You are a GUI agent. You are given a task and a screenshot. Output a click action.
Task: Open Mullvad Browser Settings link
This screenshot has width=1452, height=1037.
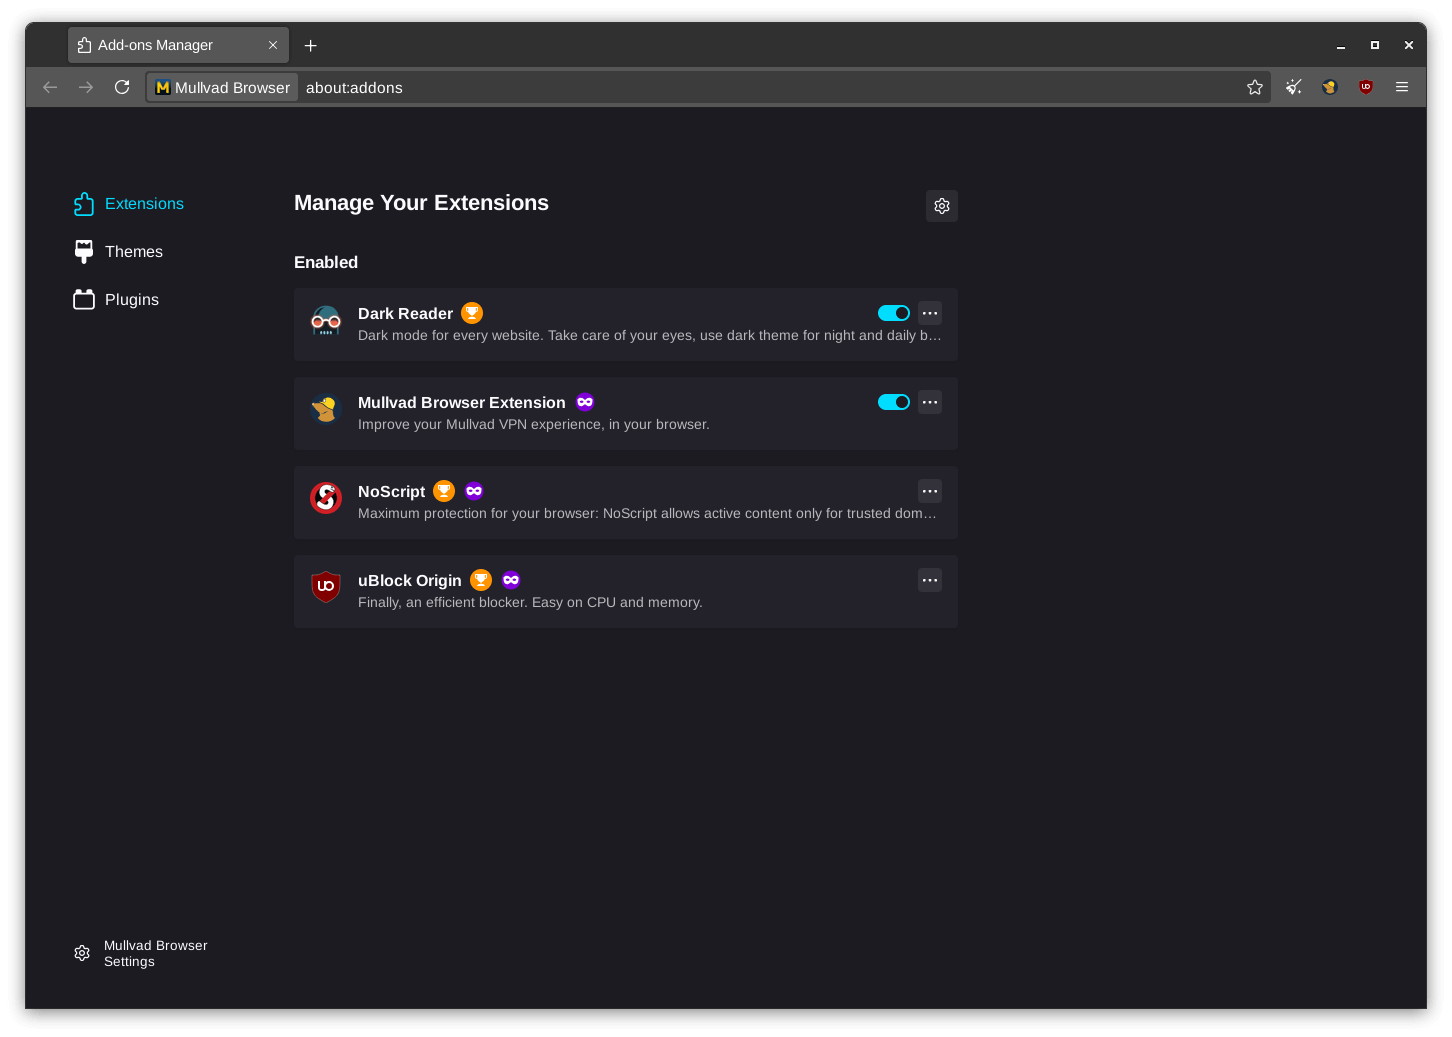click(x=155, y=953)
